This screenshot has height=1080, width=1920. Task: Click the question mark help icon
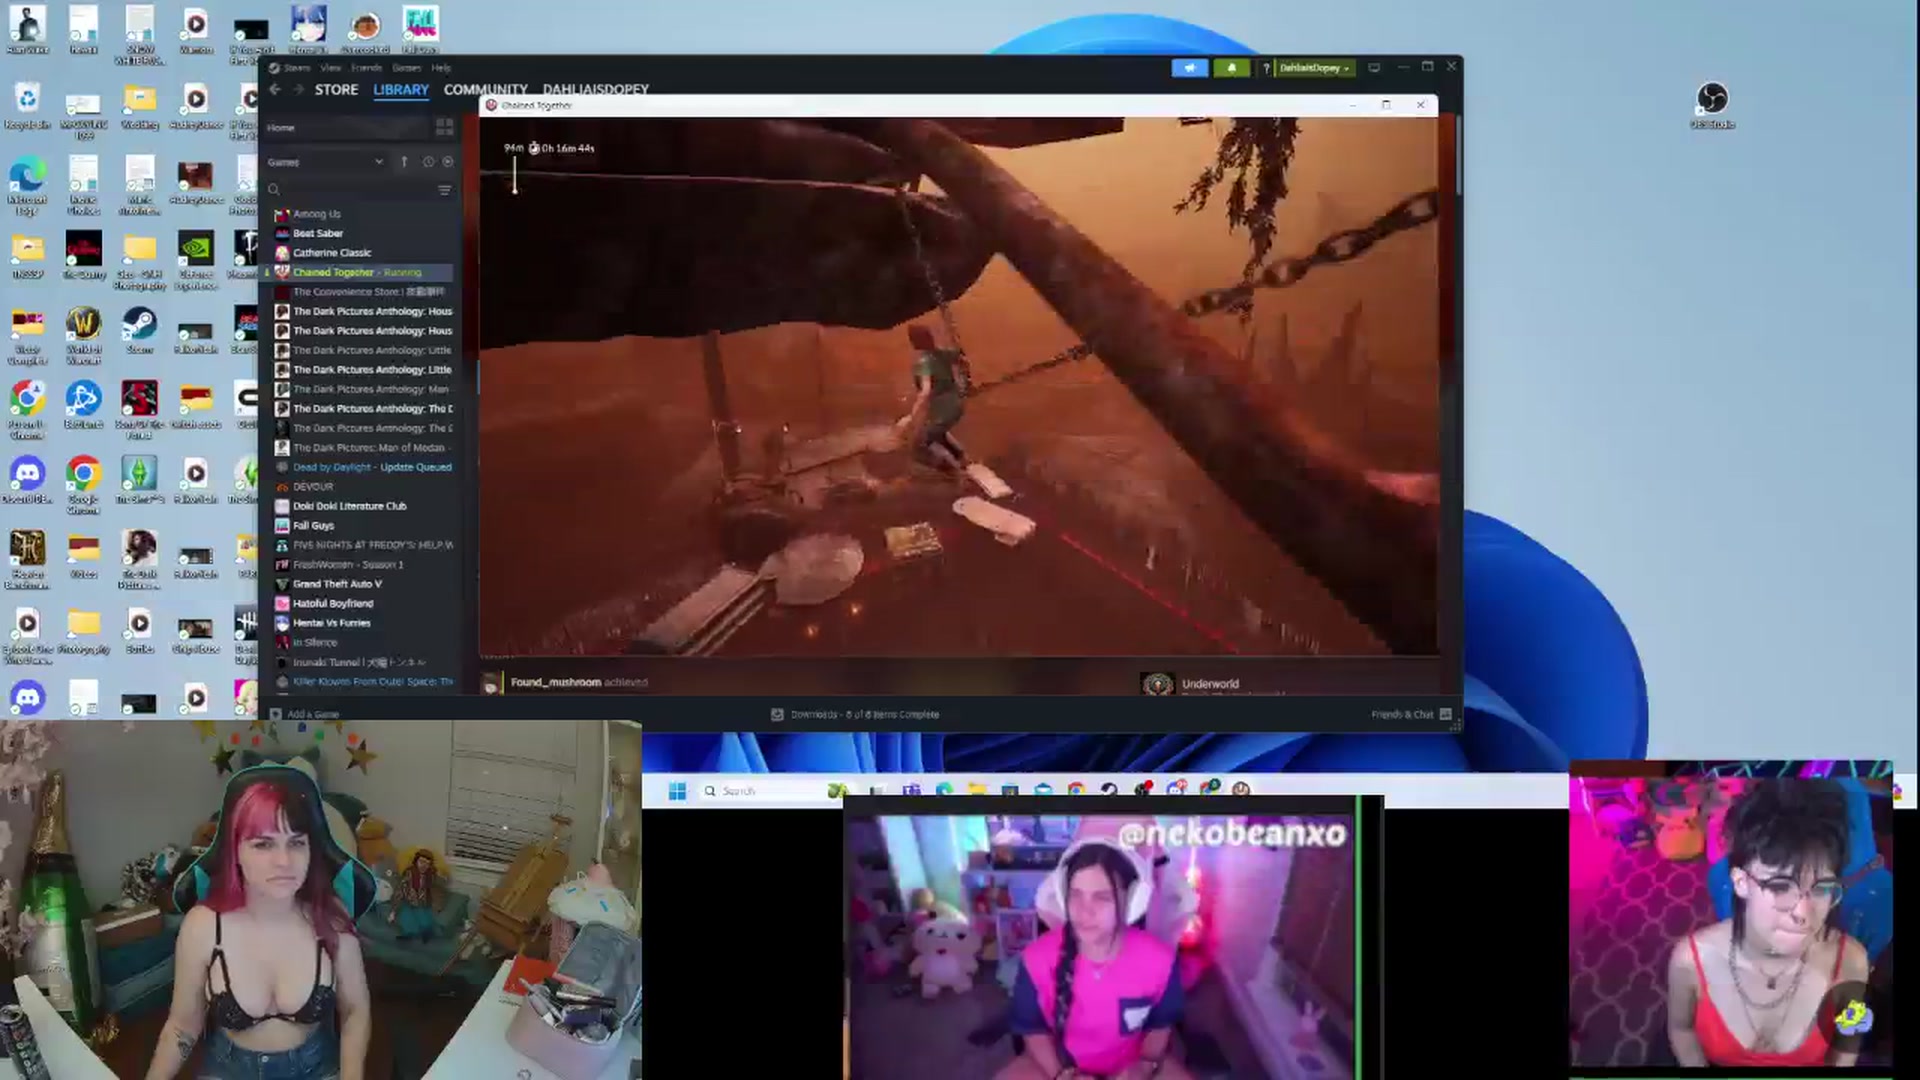pos(1266,68)
